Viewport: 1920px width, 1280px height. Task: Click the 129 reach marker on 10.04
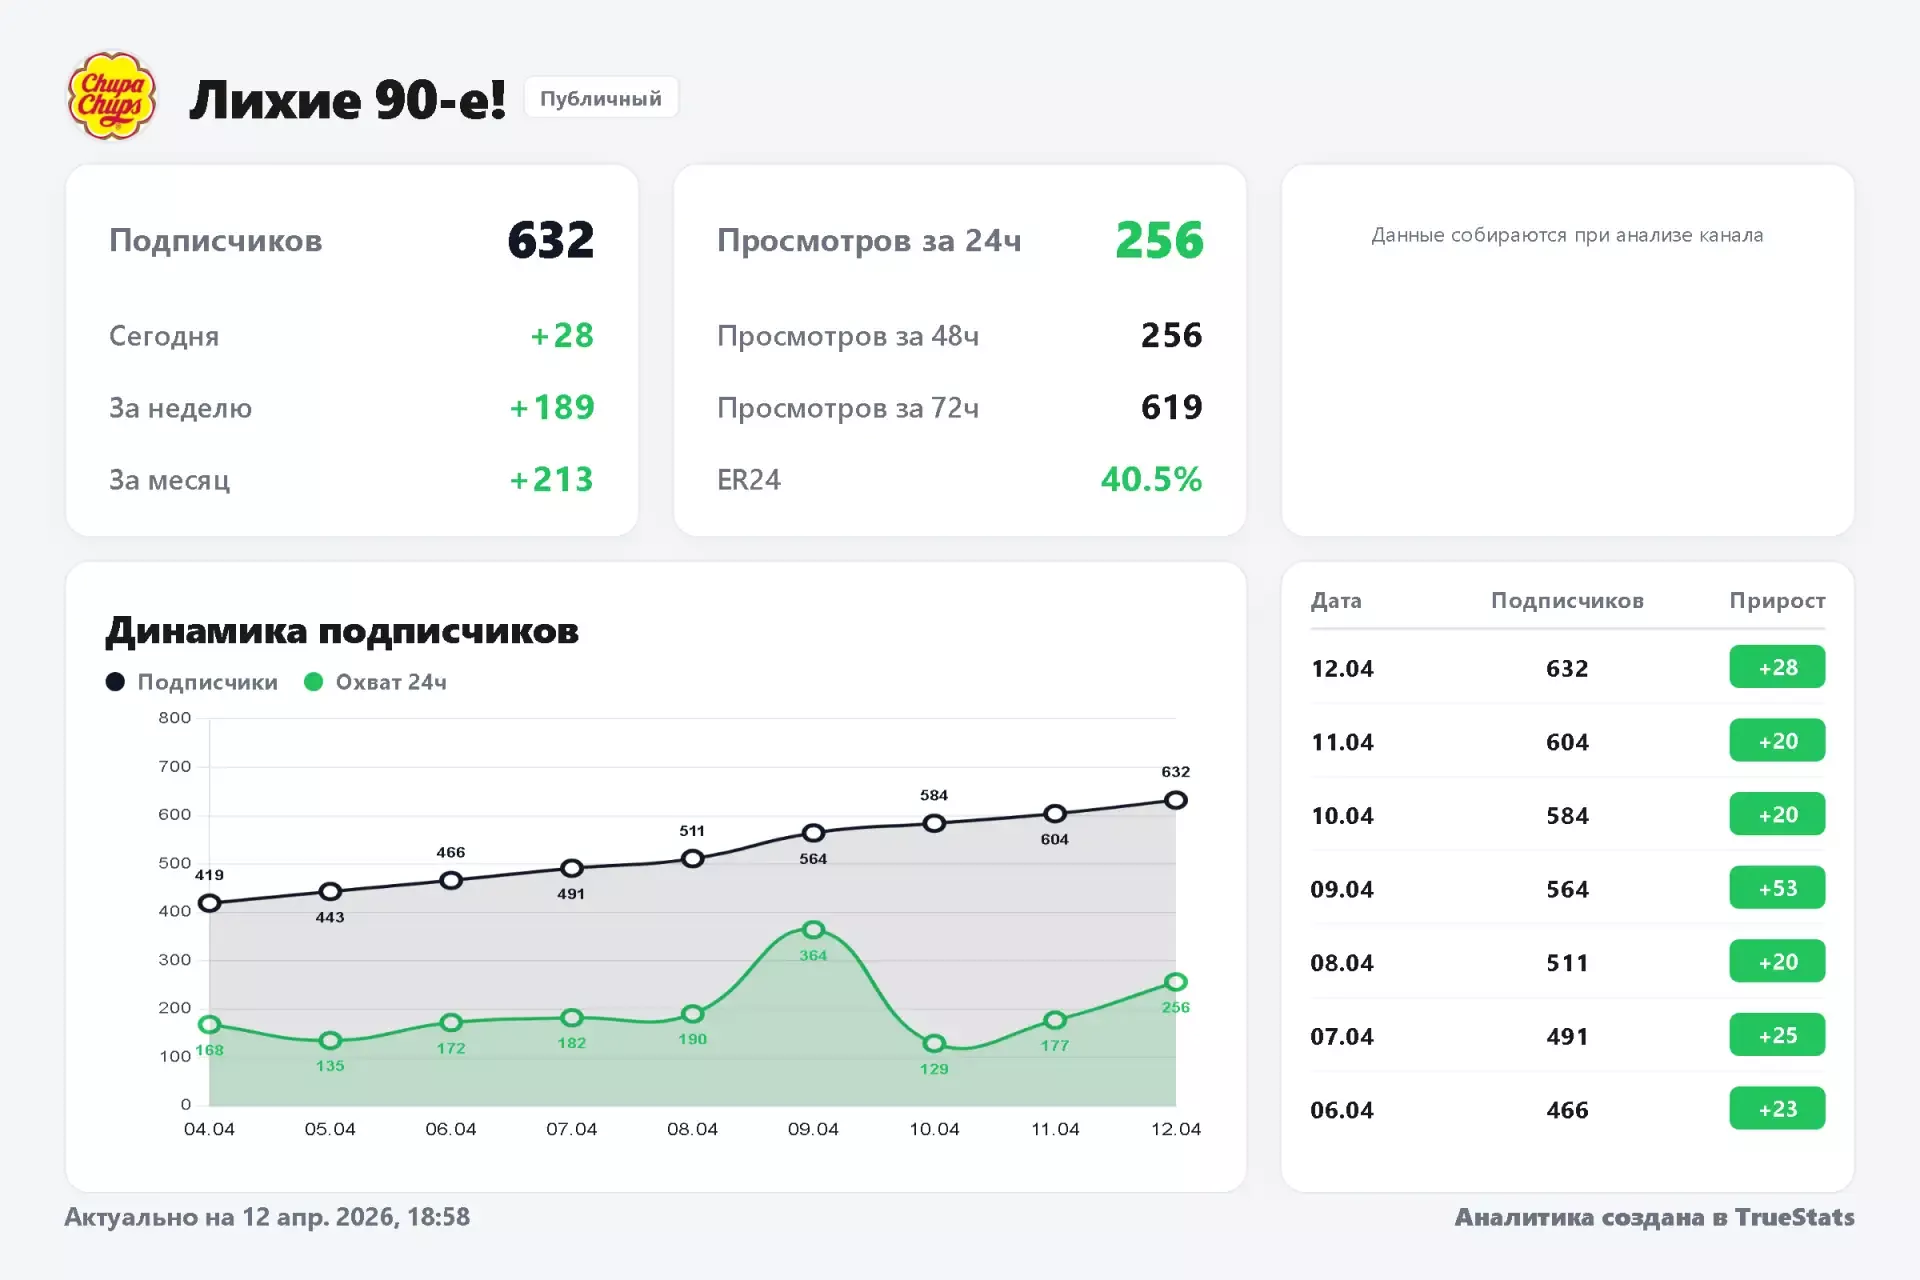click(934, 1043)
